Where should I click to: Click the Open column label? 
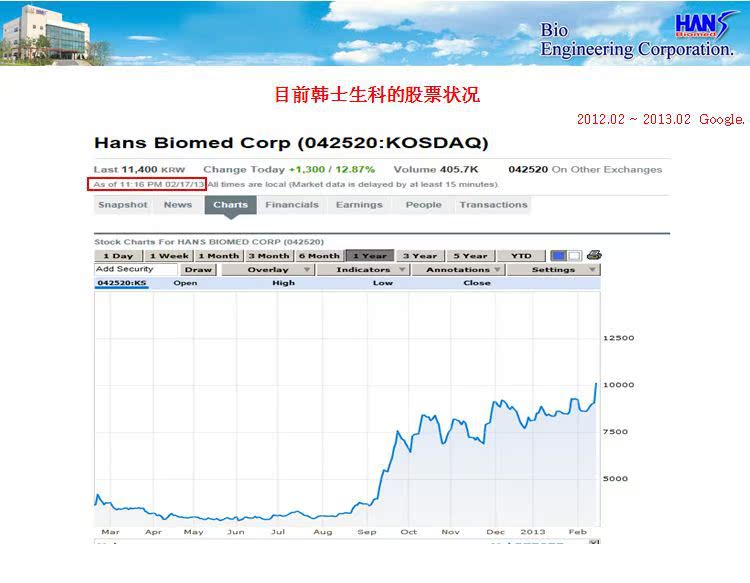(185, 283)
